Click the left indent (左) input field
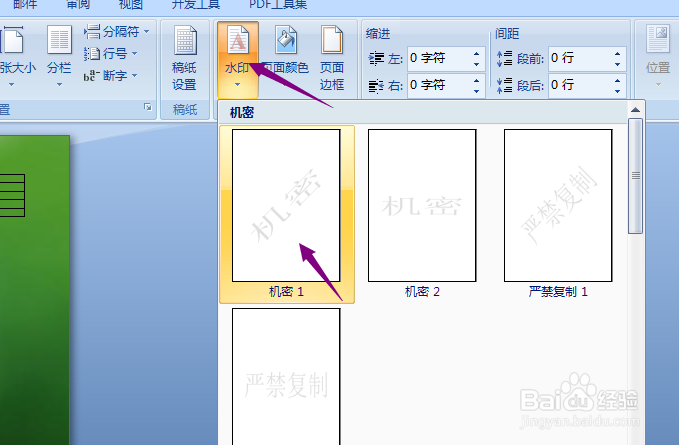679x445 pixels. [x=439, y=58]
